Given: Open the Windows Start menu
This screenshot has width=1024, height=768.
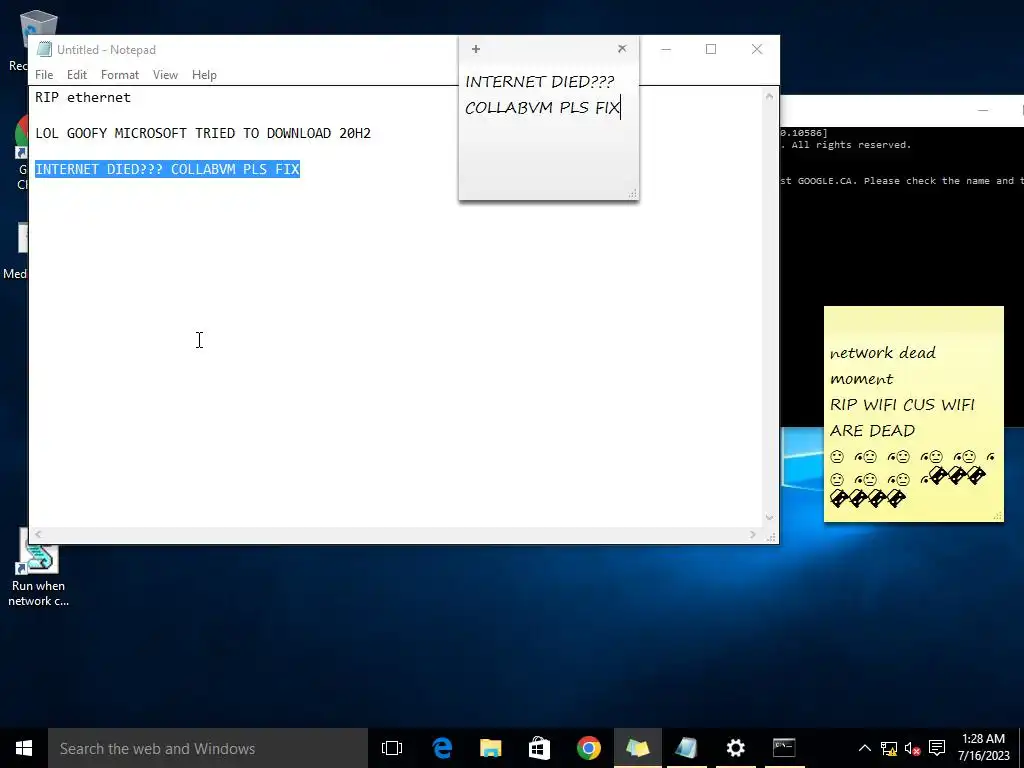Looking at the screenshot, I should (x=24, y=748).
